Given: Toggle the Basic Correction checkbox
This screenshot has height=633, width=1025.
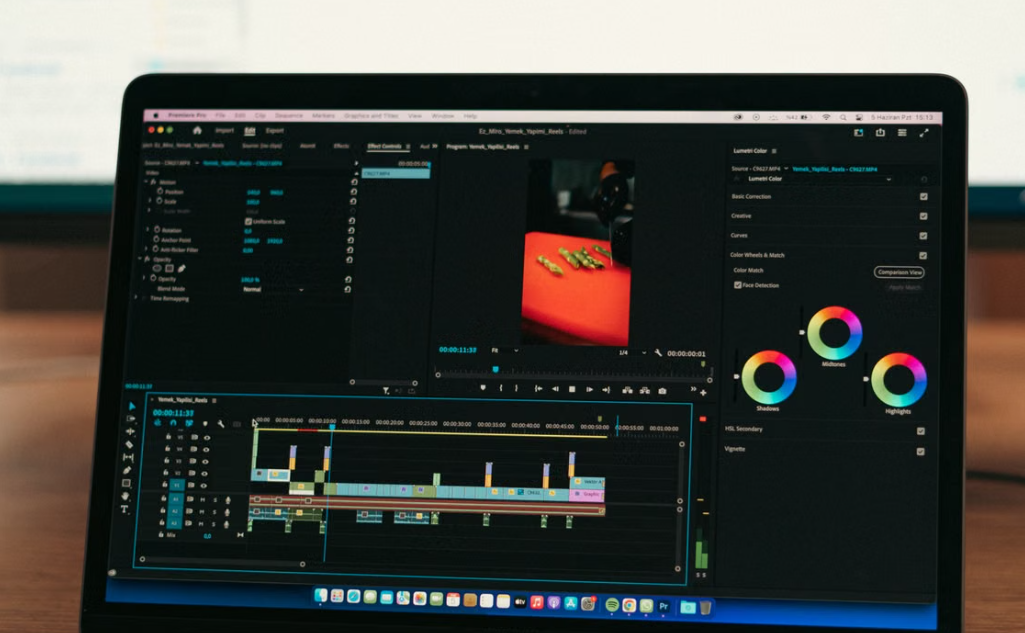Looking at the screenshot, I should (924, 196).
